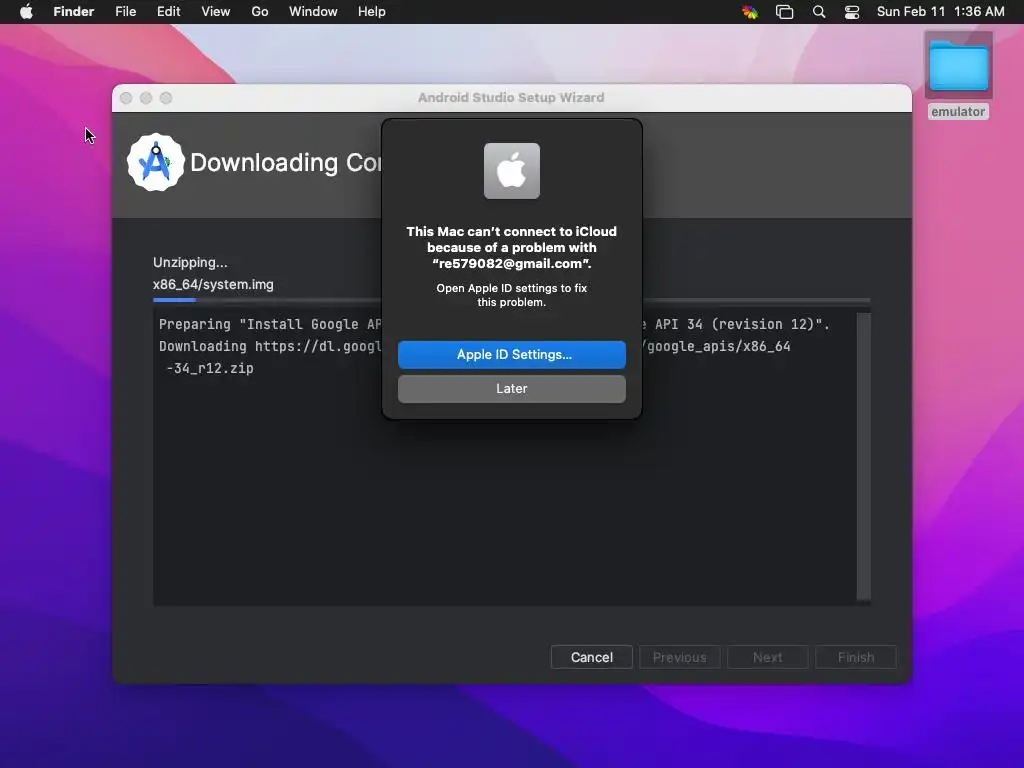Open the Go menu
This screenshot has width=1024, height=768.
(x=260, y=12)
